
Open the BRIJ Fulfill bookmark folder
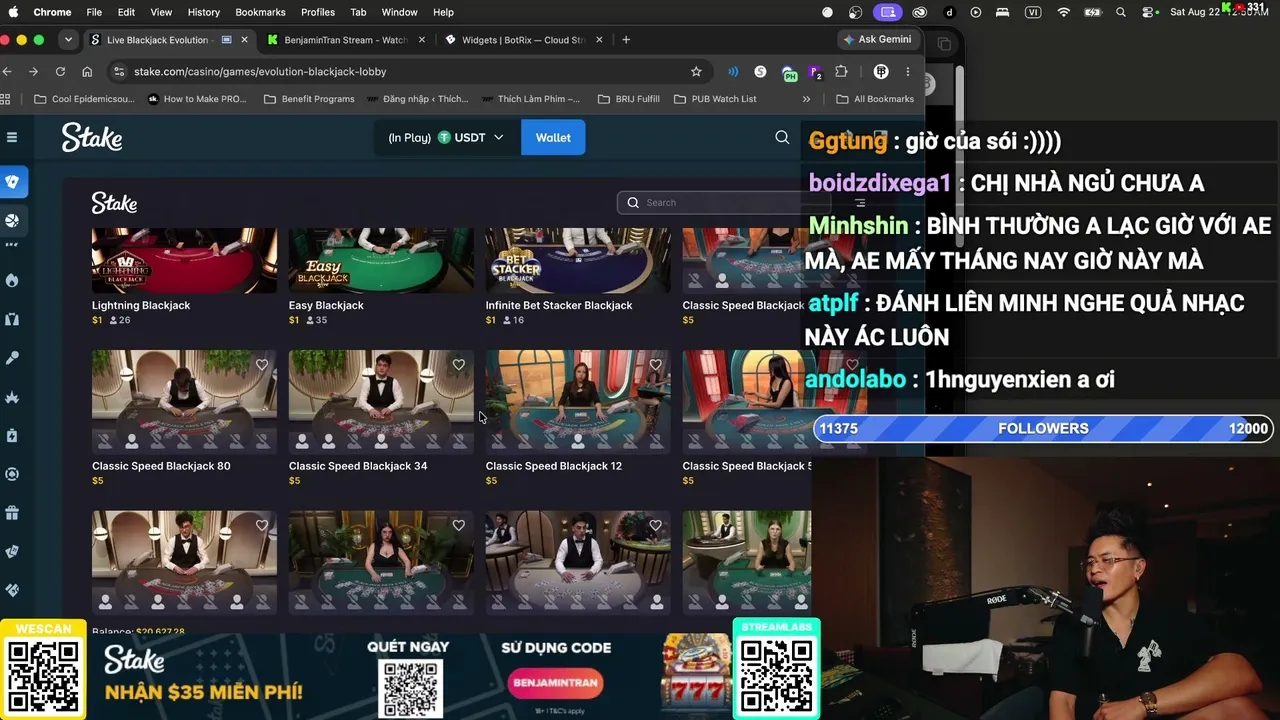tap(629, 99)
